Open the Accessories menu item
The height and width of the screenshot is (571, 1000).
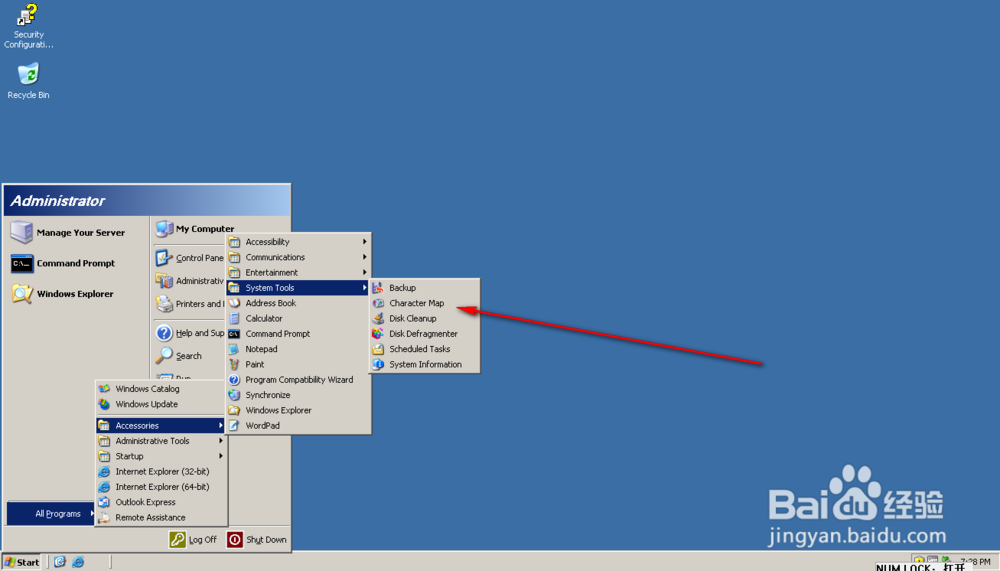coord(161,426)
